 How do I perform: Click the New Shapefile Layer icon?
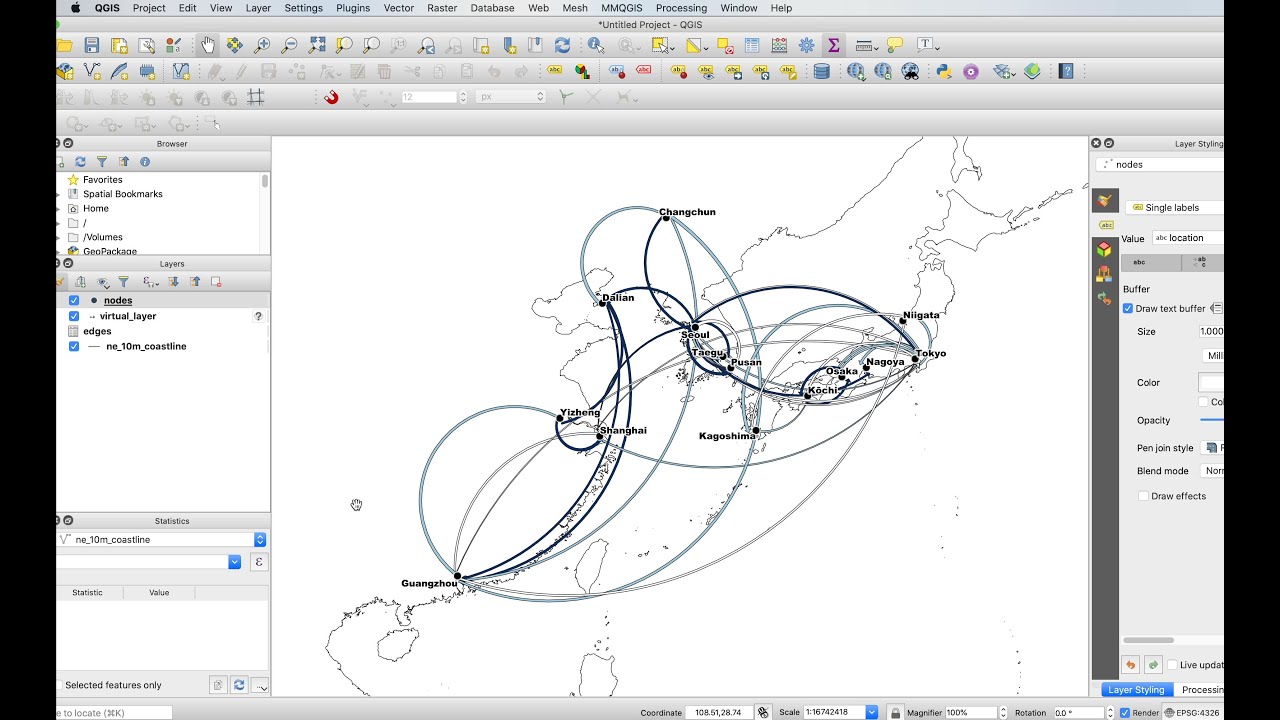point(93,71)
